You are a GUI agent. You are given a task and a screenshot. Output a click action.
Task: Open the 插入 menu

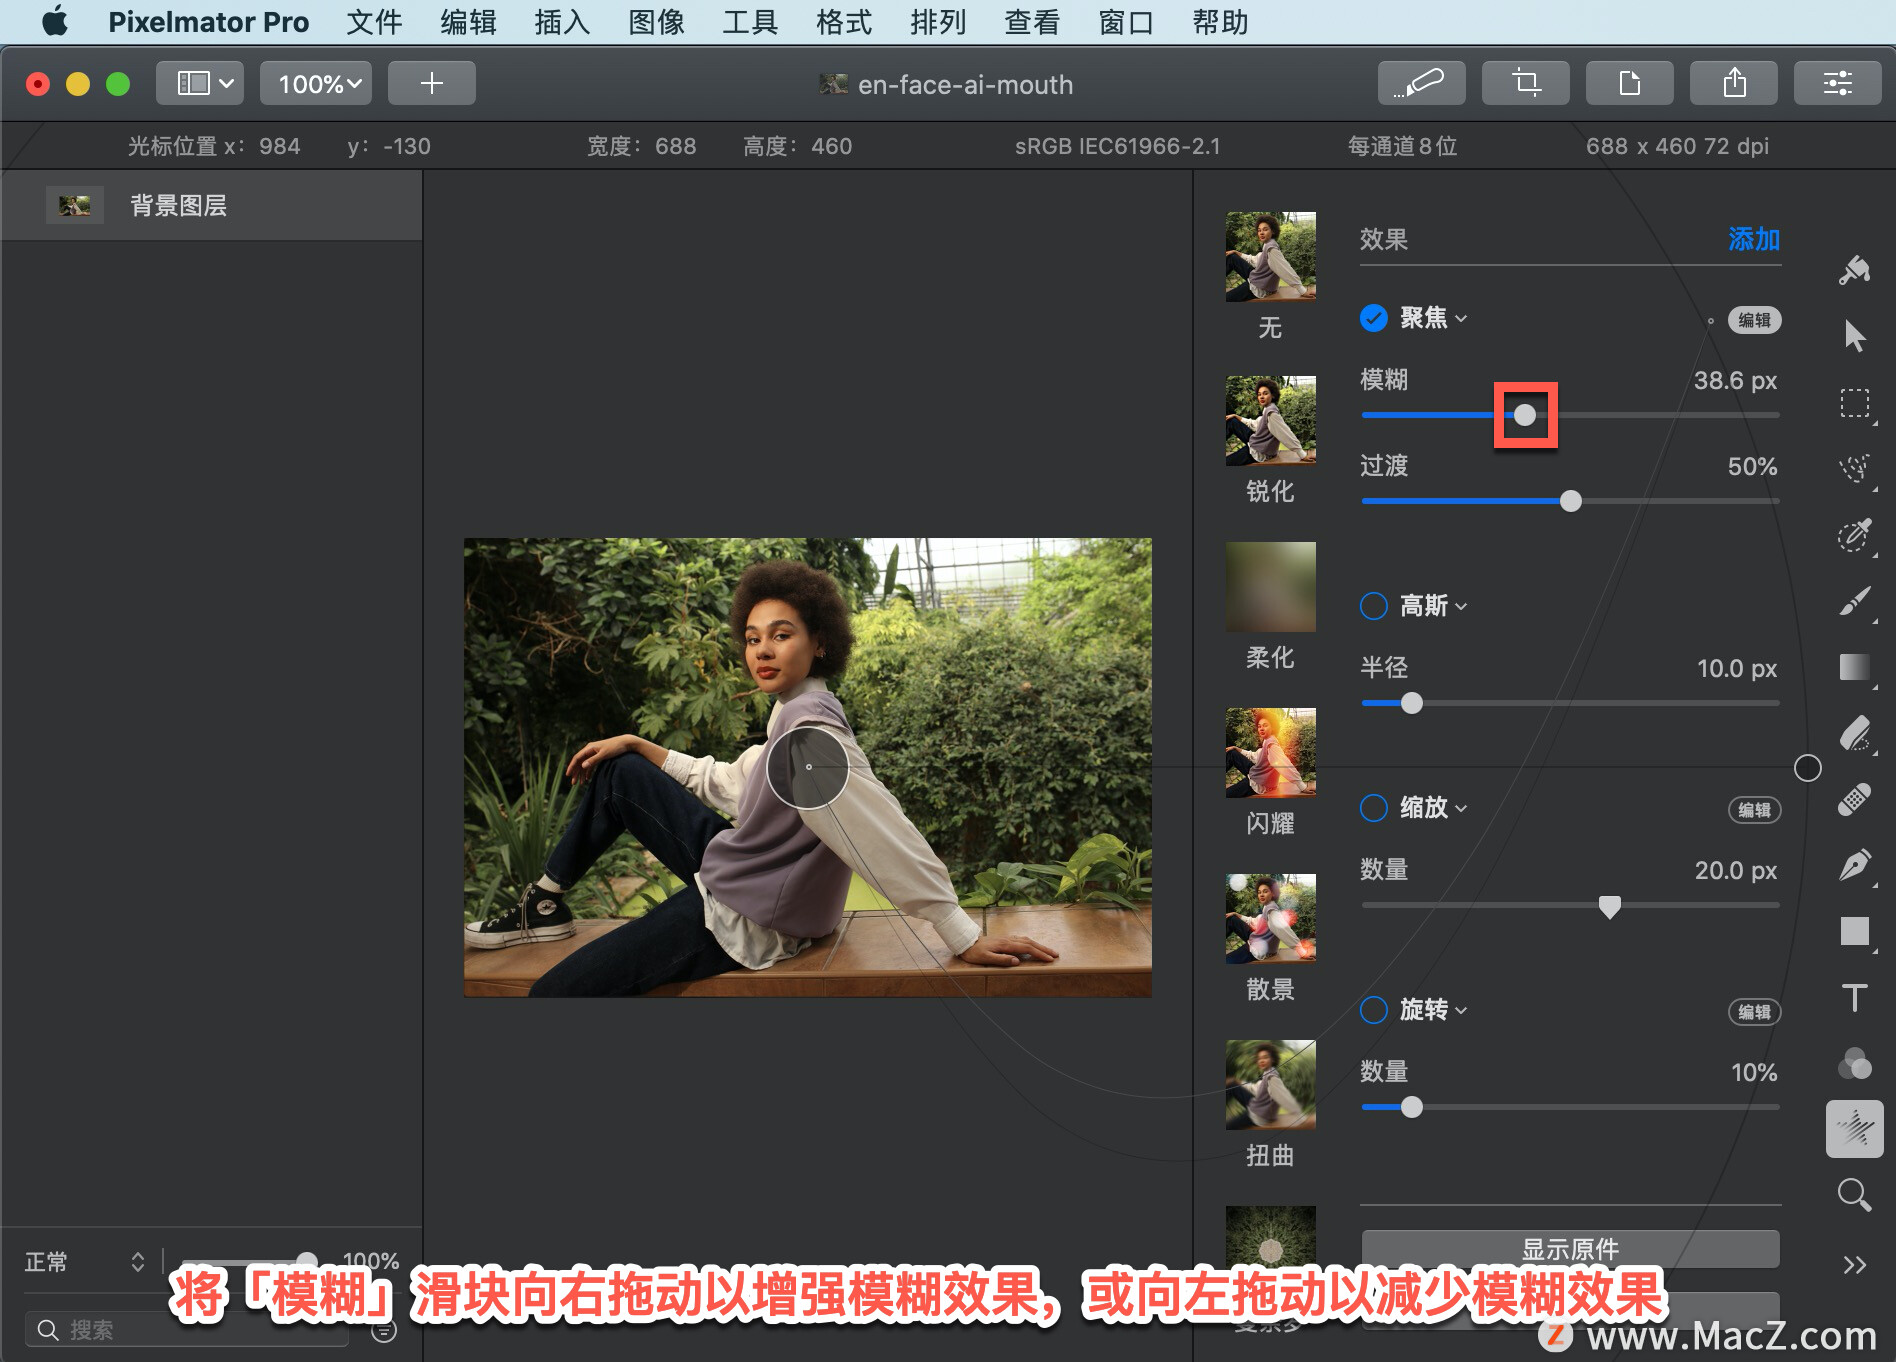[562, 21]
